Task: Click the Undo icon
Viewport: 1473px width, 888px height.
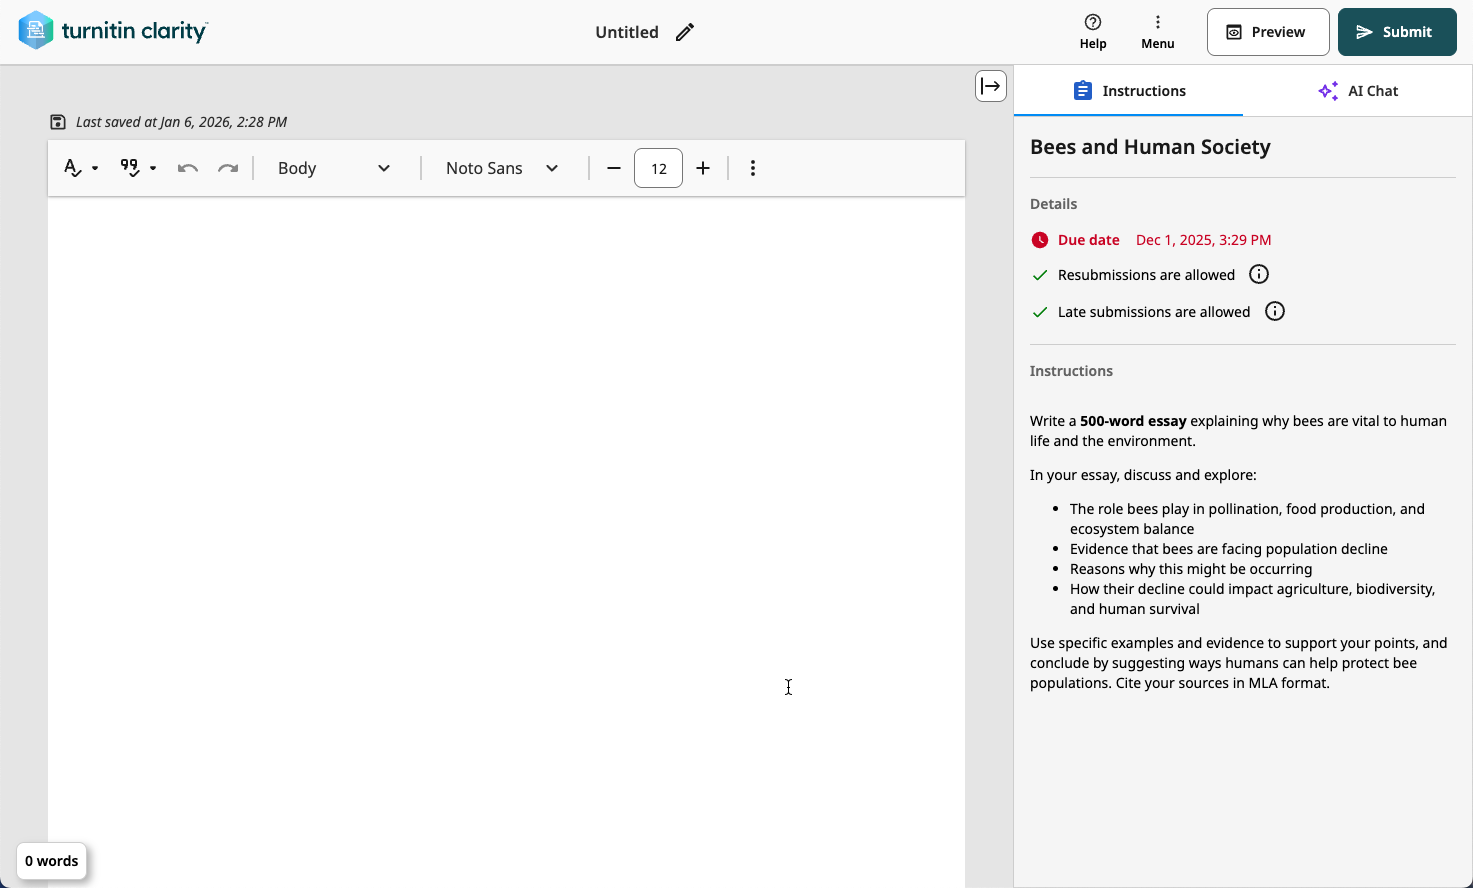Action: 188,168
